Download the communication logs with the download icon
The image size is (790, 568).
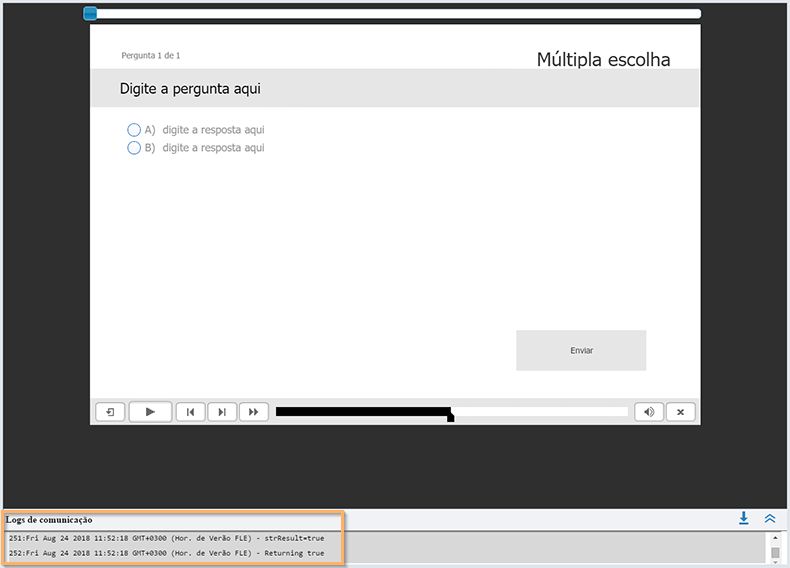[x=744, y=518]
